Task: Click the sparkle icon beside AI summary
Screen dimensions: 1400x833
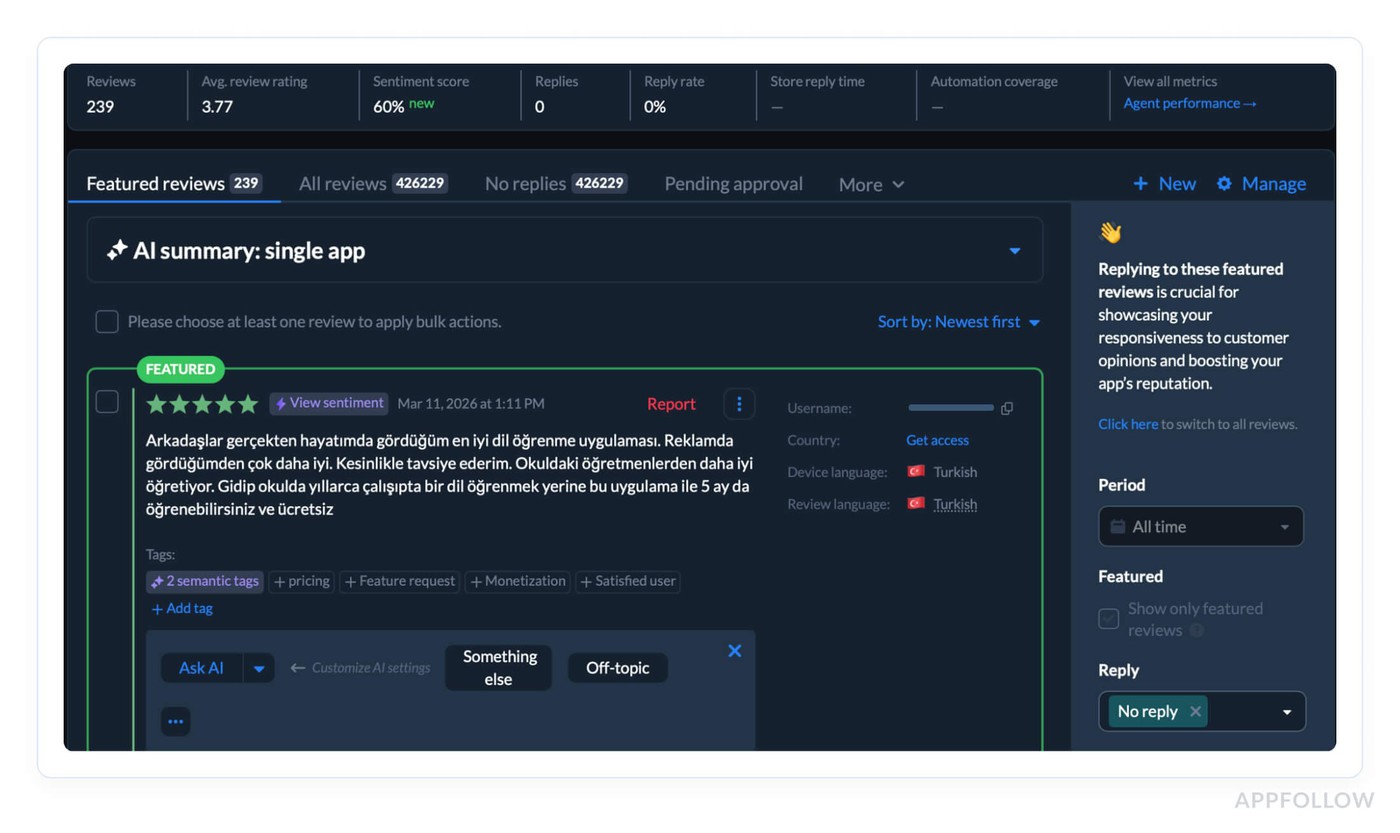Action: (x=117, y=250)
